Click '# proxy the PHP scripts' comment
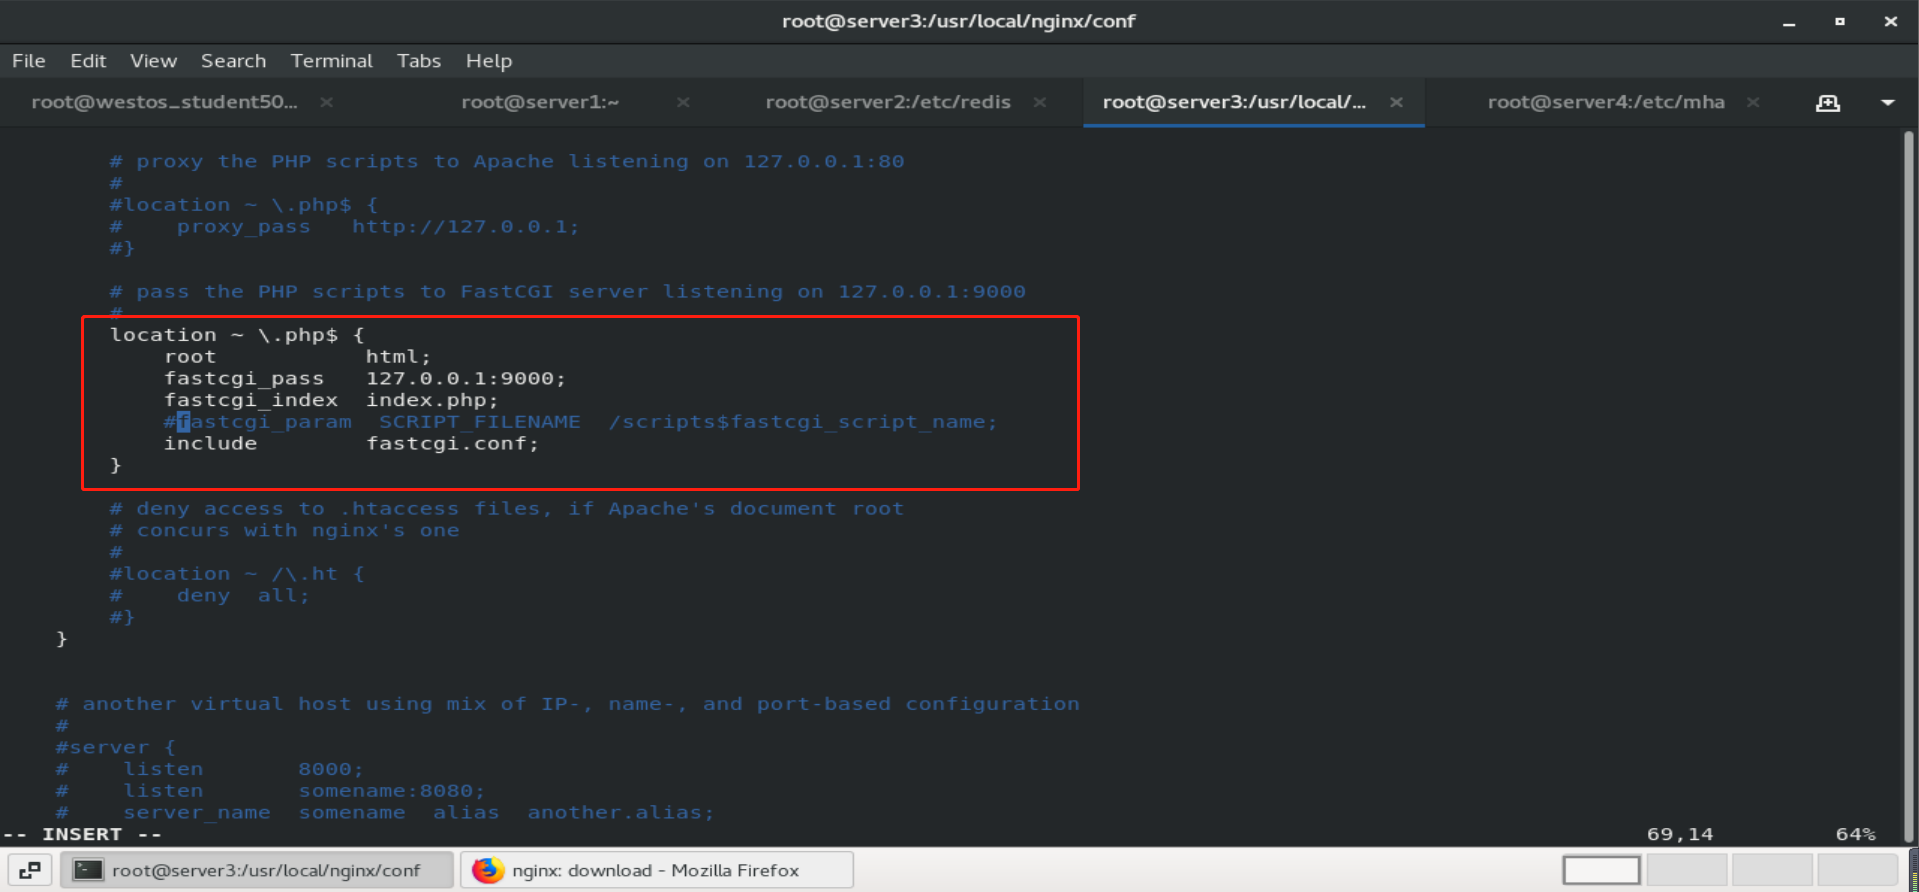Screen dimensions: 1919x892 pyautogui.click(x=507, y=162)
